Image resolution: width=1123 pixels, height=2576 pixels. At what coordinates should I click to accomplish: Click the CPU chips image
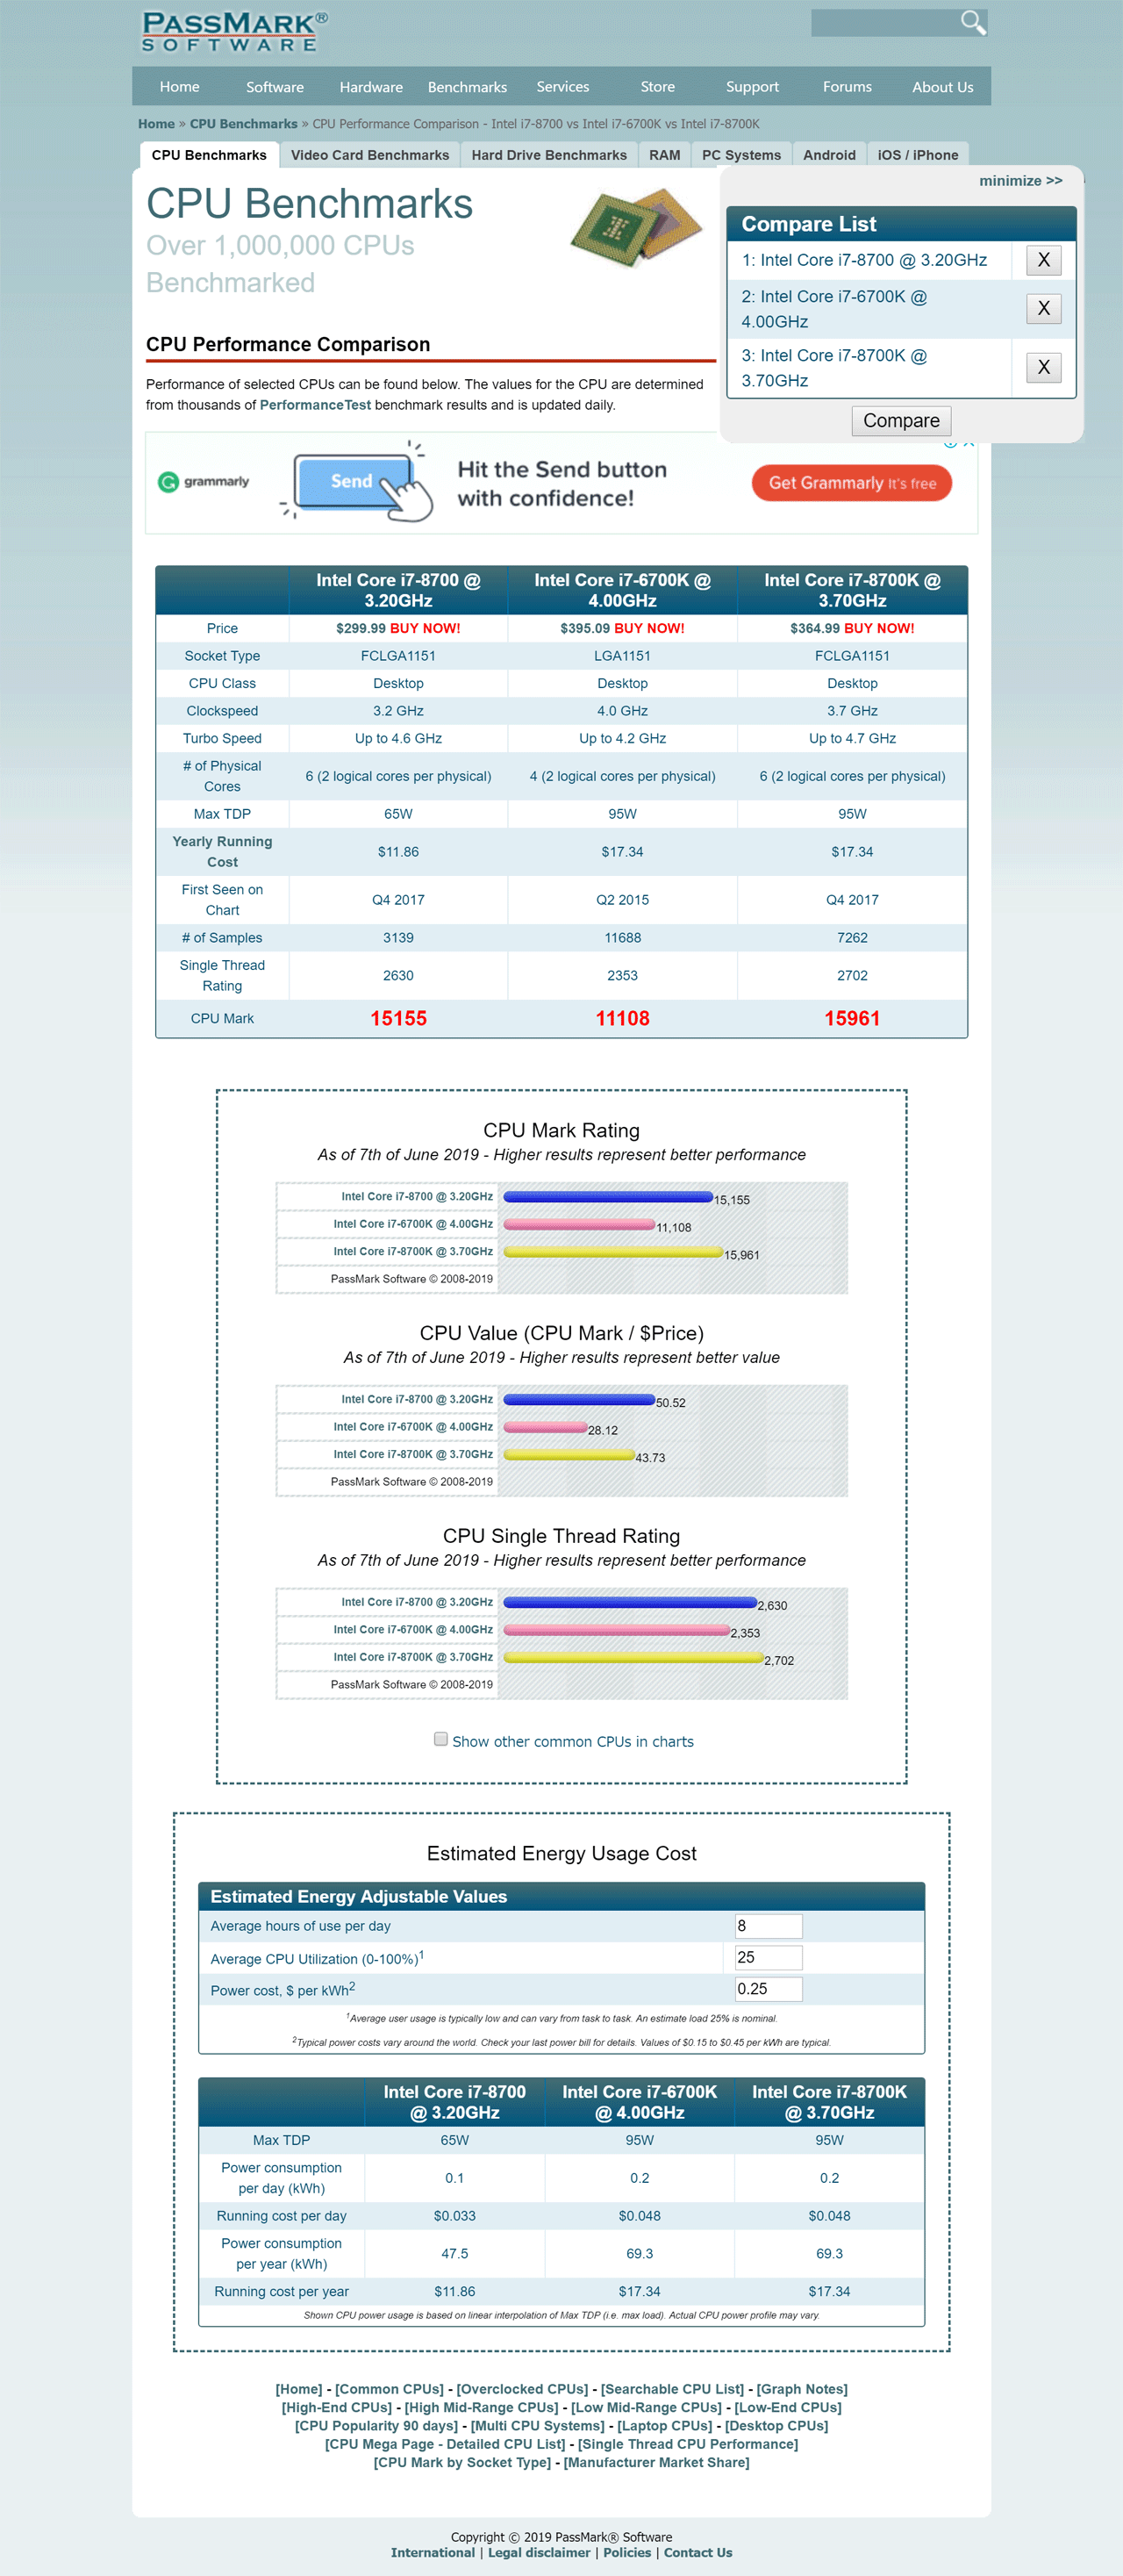point(636,227)
